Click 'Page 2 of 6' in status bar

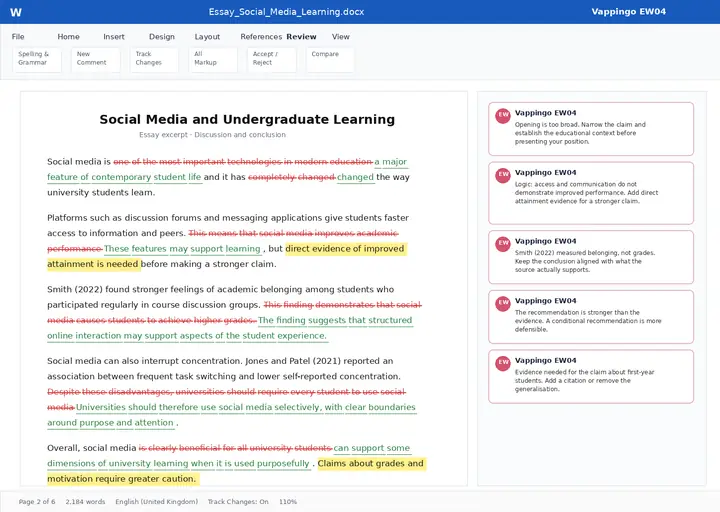tap(37, 502)
